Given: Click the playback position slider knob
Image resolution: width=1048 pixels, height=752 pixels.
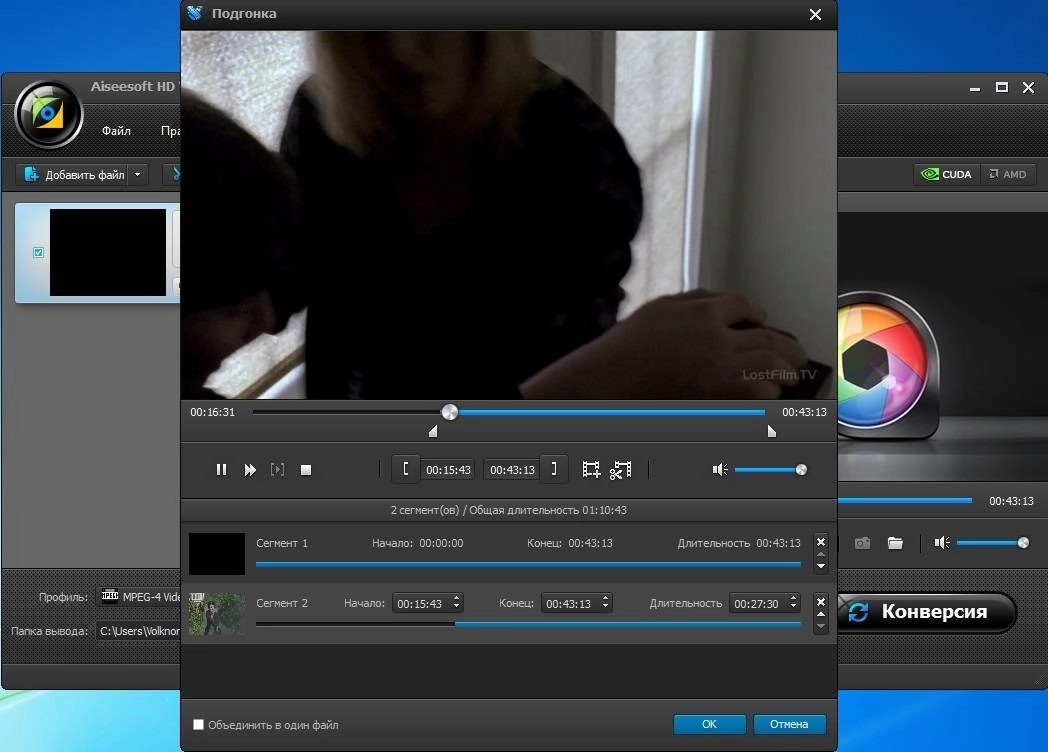Looking at the screenshot, I should click(x=450, y=412).
